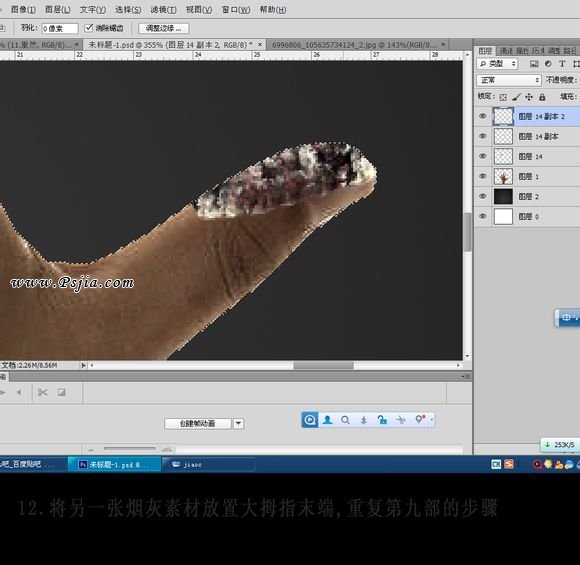
Task: Click the horizontal canvas scrollbar thumb
Action: 323,365
